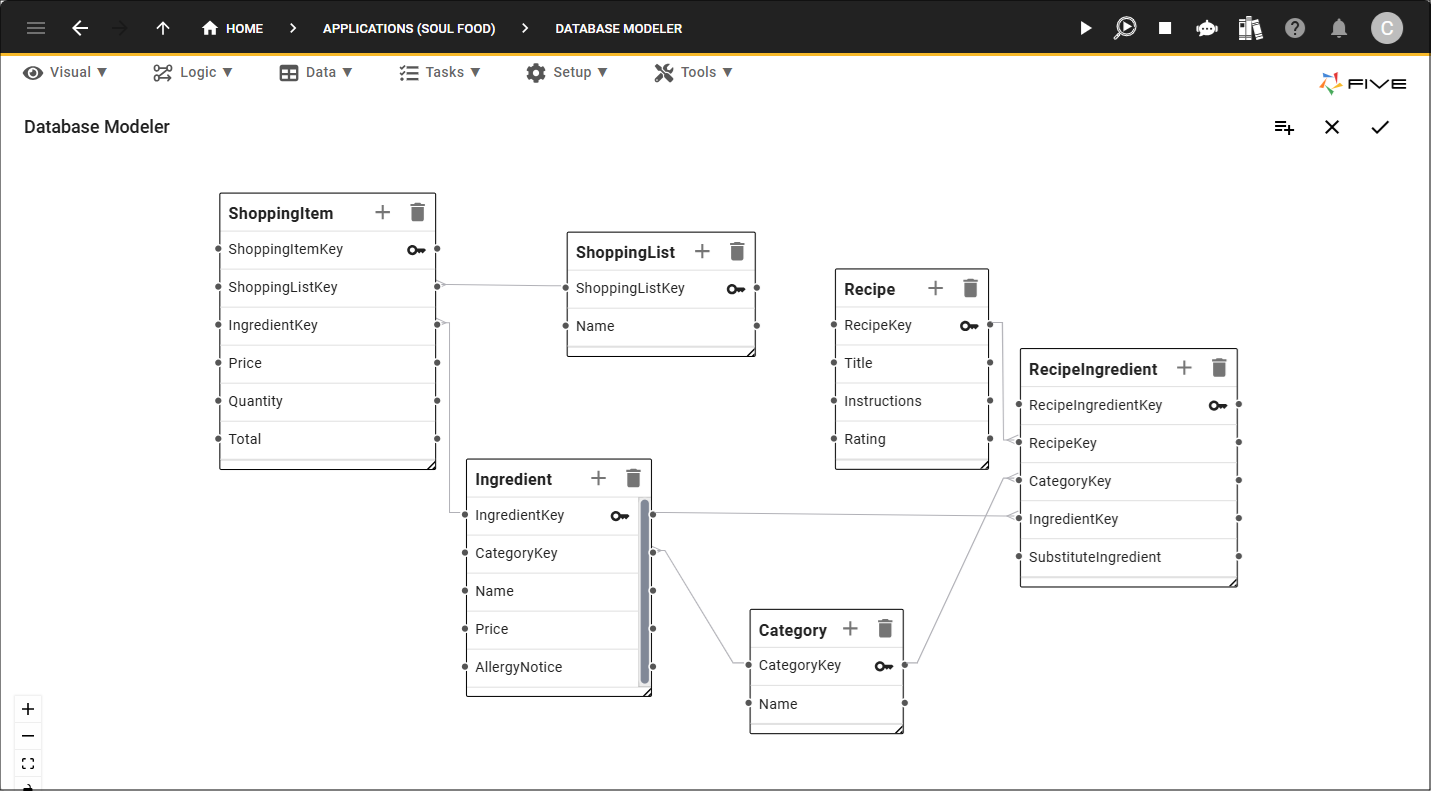Click connector dot right of Category CategoryKey
The image size is (1431, 791).
coord(904,664)
